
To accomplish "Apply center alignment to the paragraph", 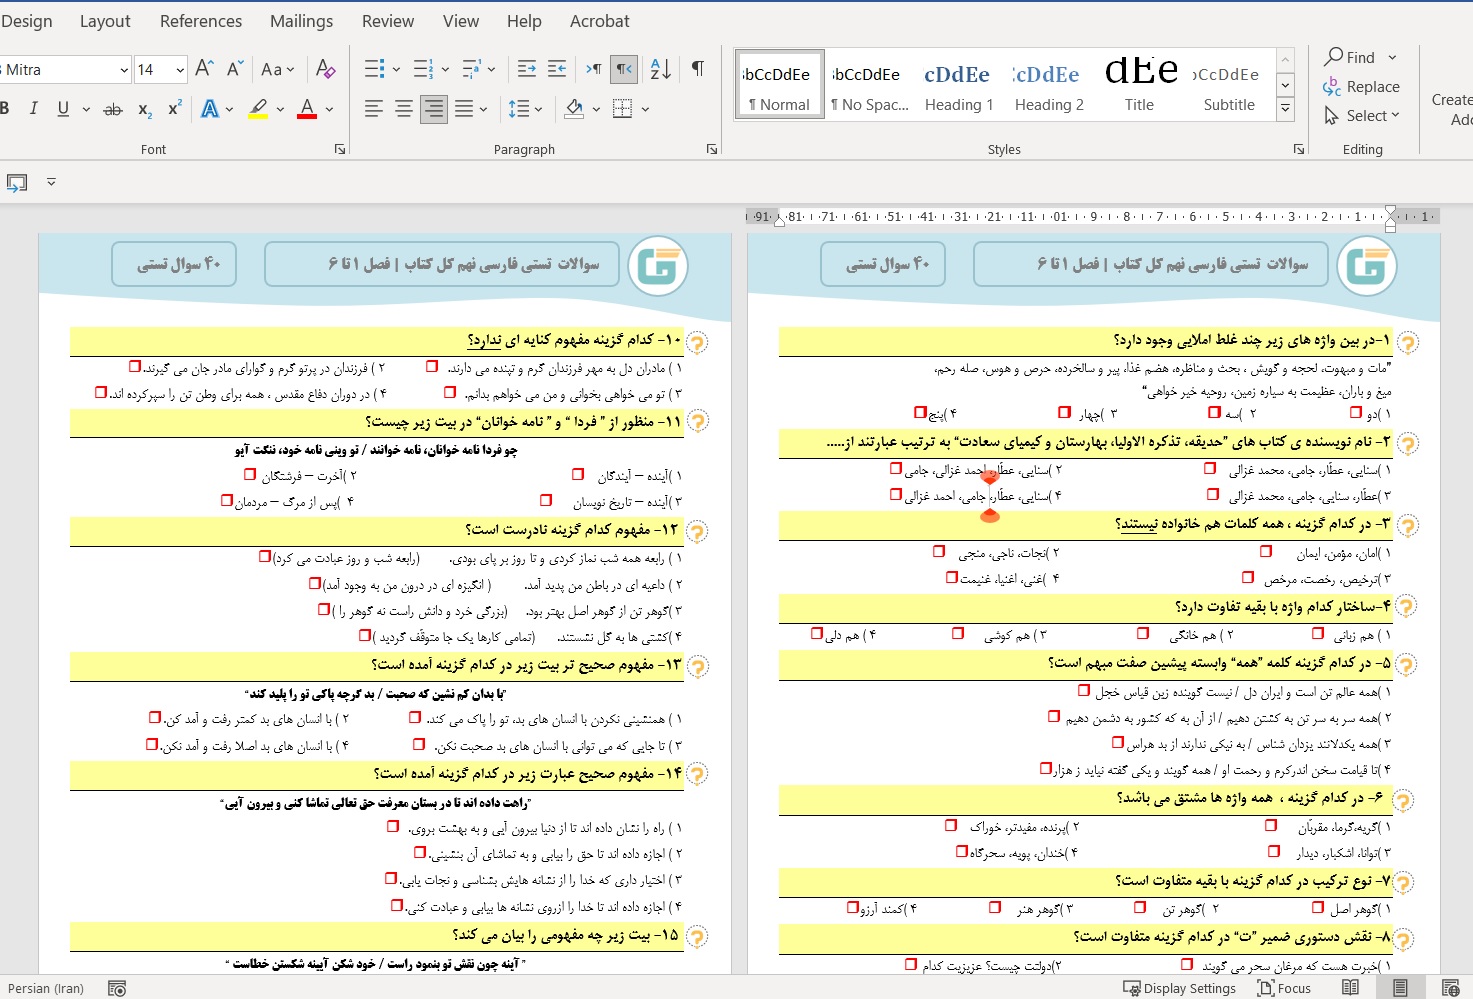I will point(404,108).
